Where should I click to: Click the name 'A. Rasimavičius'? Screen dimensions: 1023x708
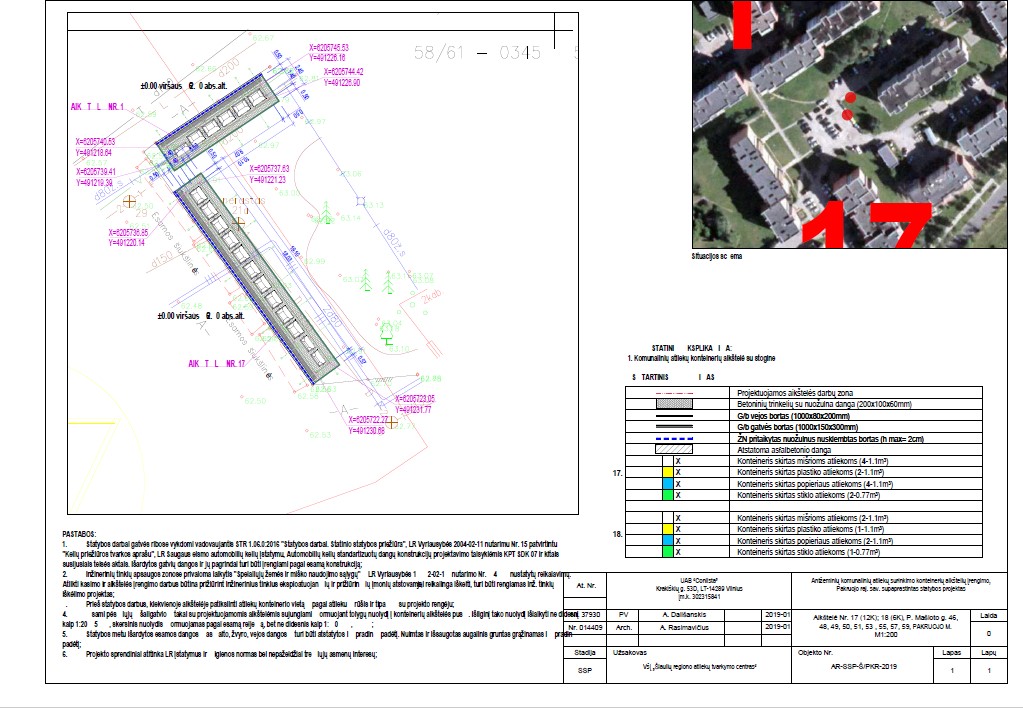point(684,627)
